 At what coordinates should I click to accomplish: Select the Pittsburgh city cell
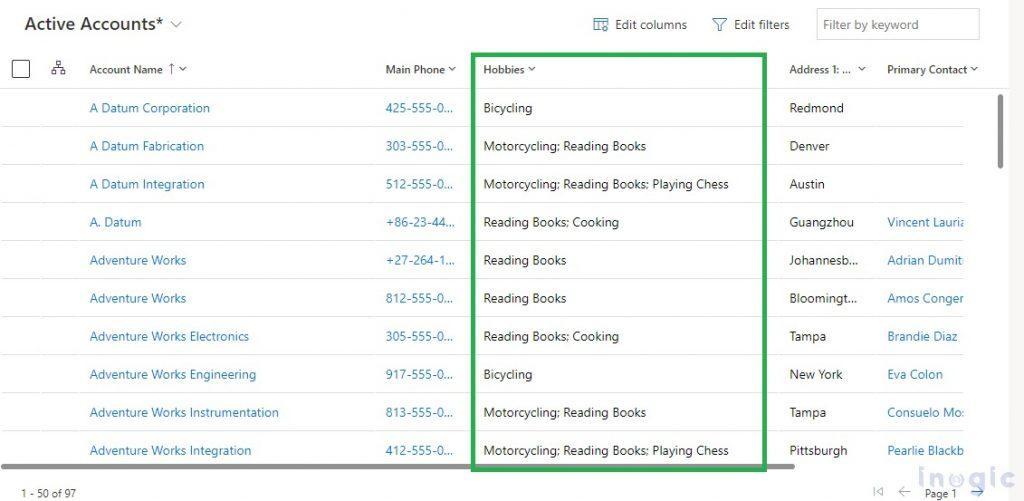818,450
